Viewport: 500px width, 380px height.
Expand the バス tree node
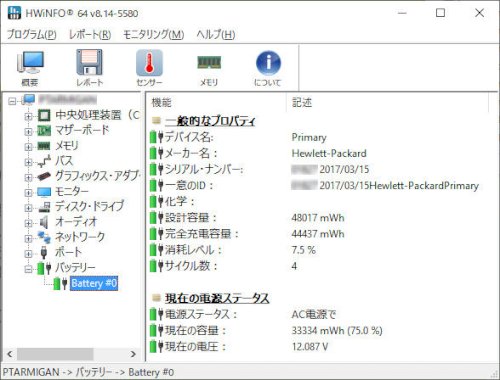click(28, 162)
